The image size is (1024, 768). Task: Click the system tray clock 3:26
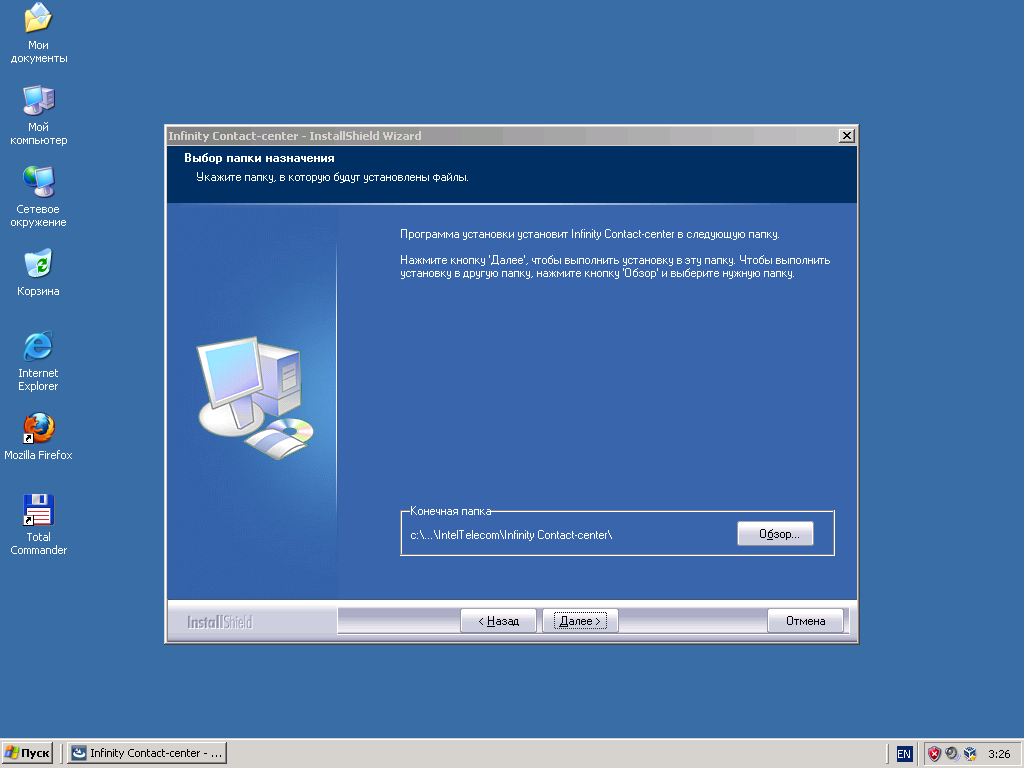coord(999,754)
